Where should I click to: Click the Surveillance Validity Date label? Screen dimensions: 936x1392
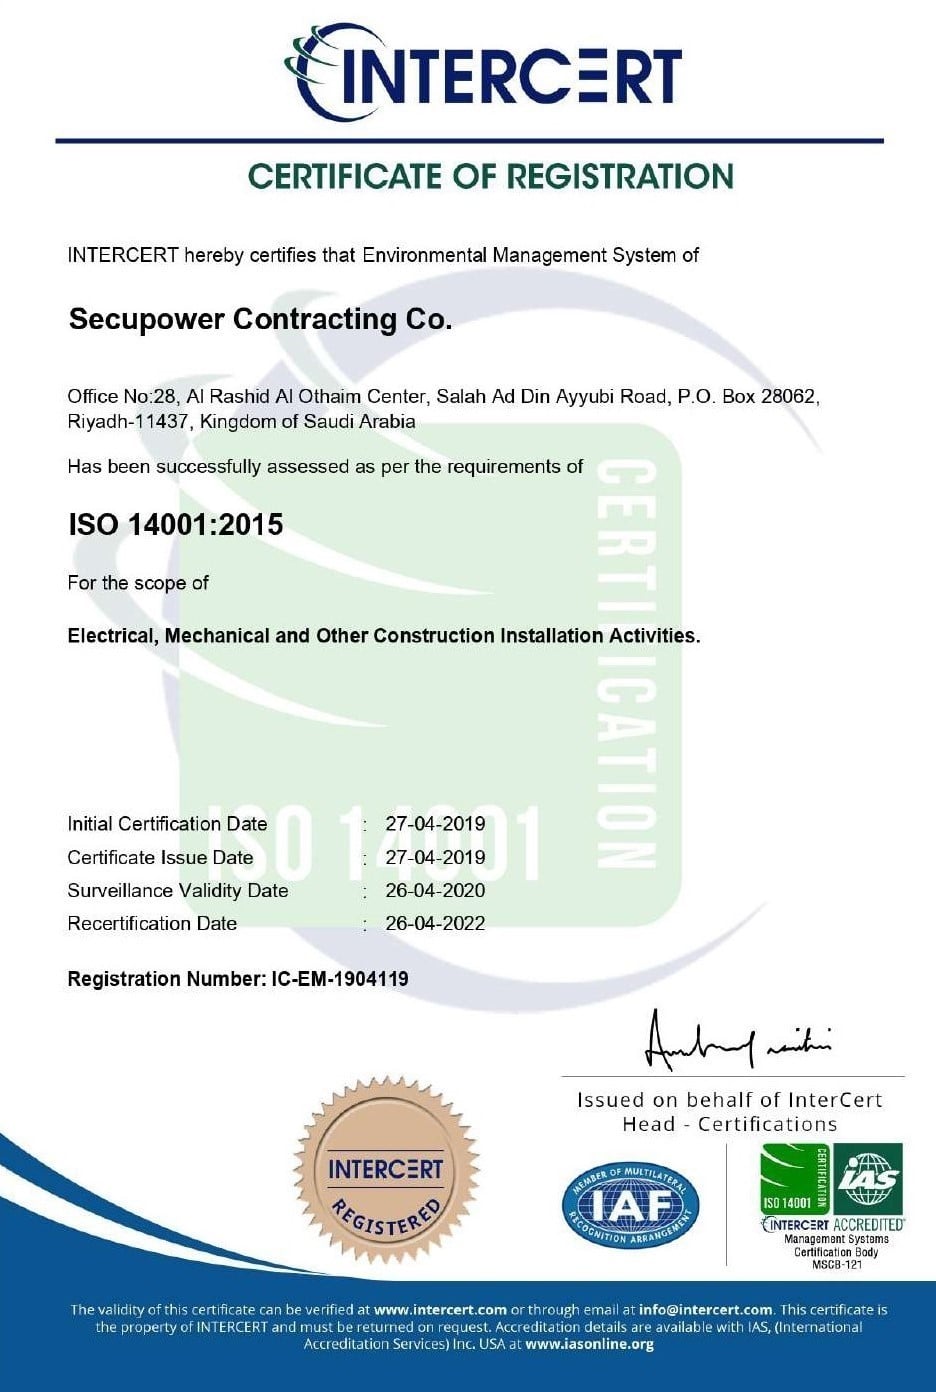(178, 890)
